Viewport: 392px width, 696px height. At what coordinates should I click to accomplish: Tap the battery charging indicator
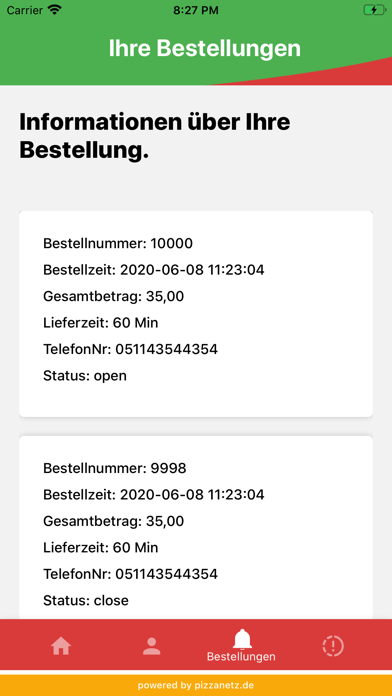pyautogui.click(x=374, y=10)
